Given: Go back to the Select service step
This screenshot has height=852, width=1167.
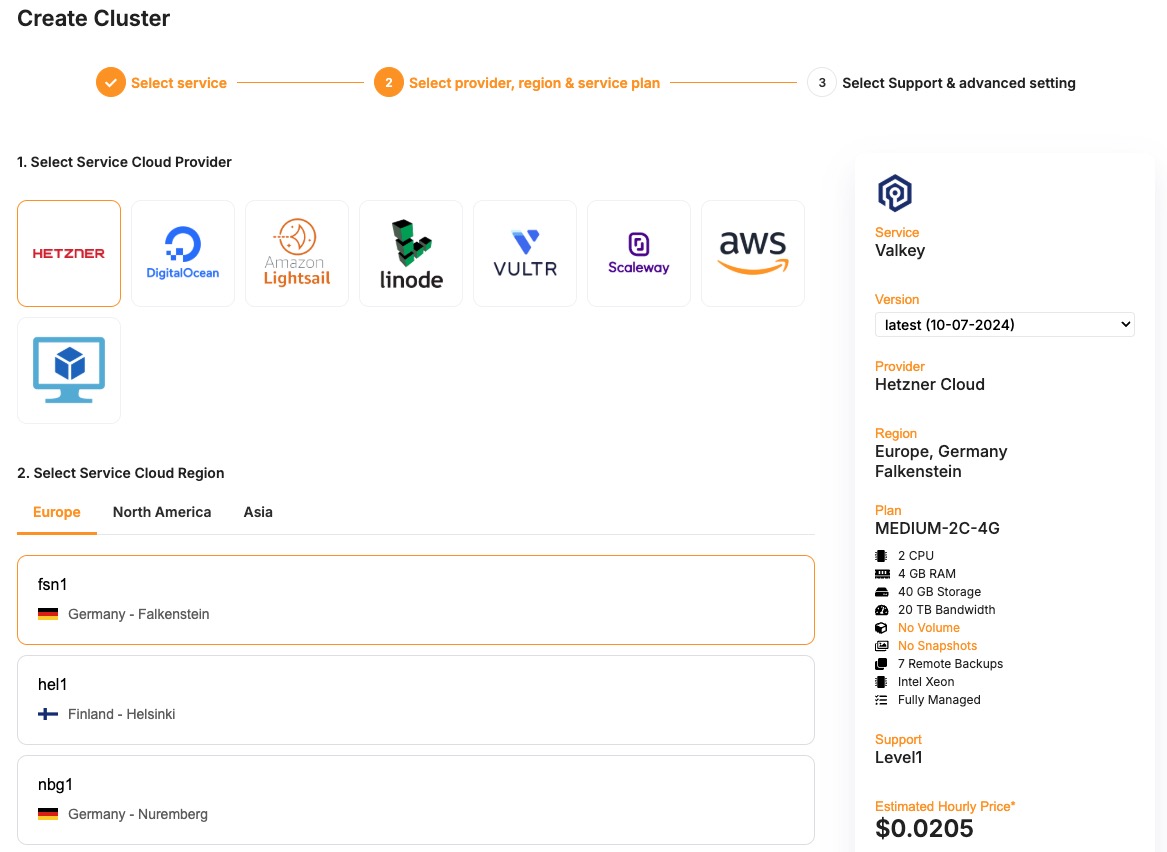Looking at the screenshot, I should (x=179, y=83).
